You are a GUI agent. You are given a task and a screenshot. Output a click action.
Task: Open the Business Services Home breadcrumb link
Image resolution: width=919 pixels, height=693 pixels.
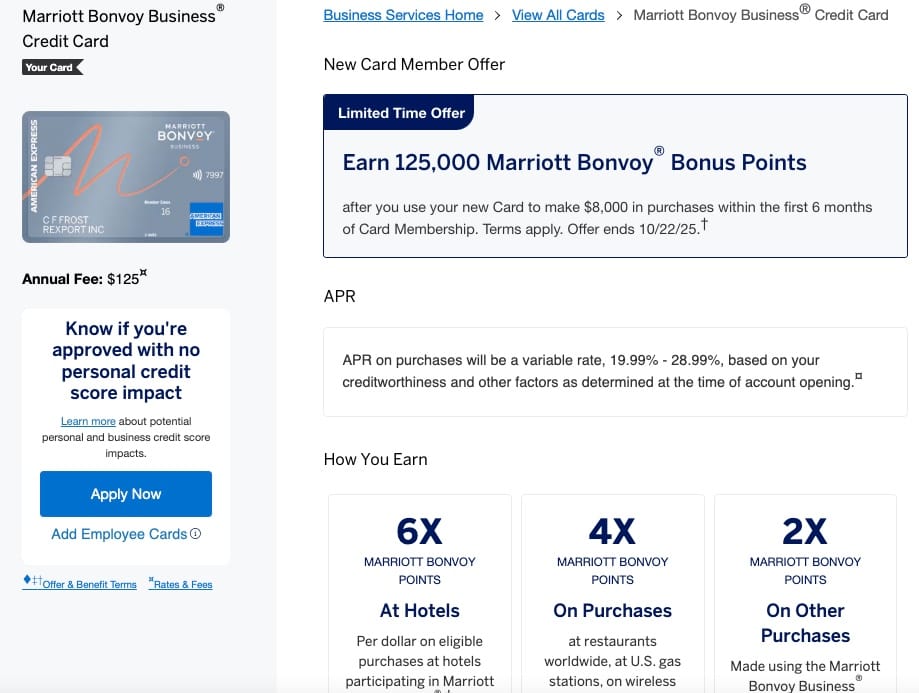[403, 15]
